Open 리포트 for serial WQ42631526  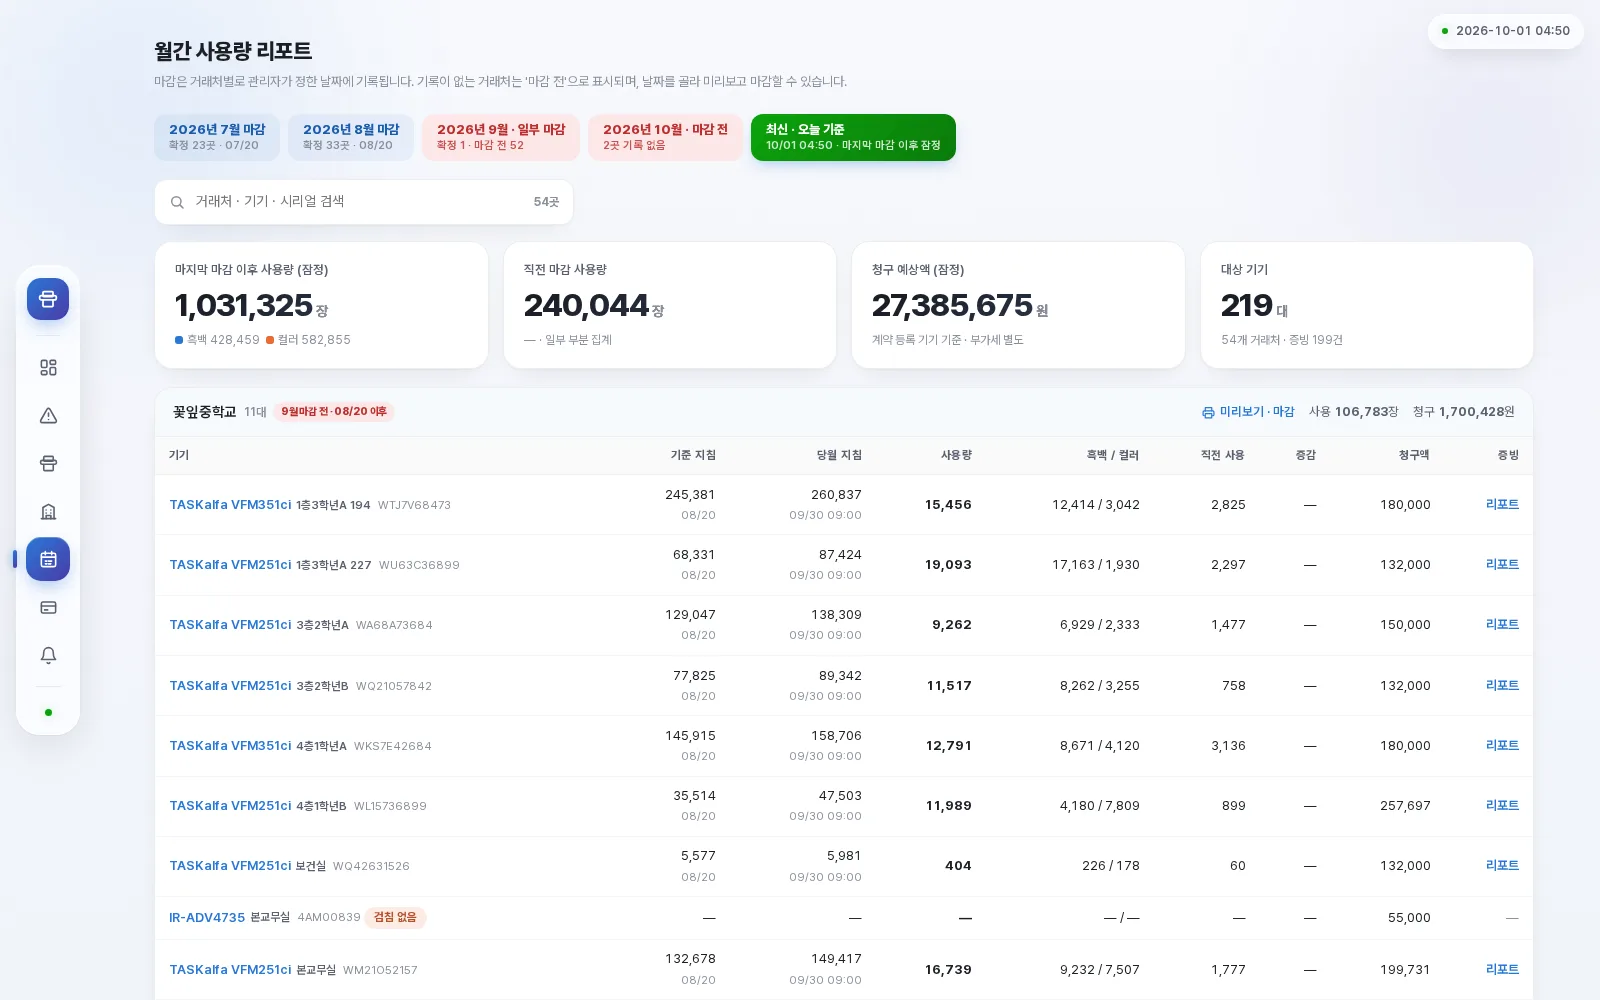[x=1502, y=866]
